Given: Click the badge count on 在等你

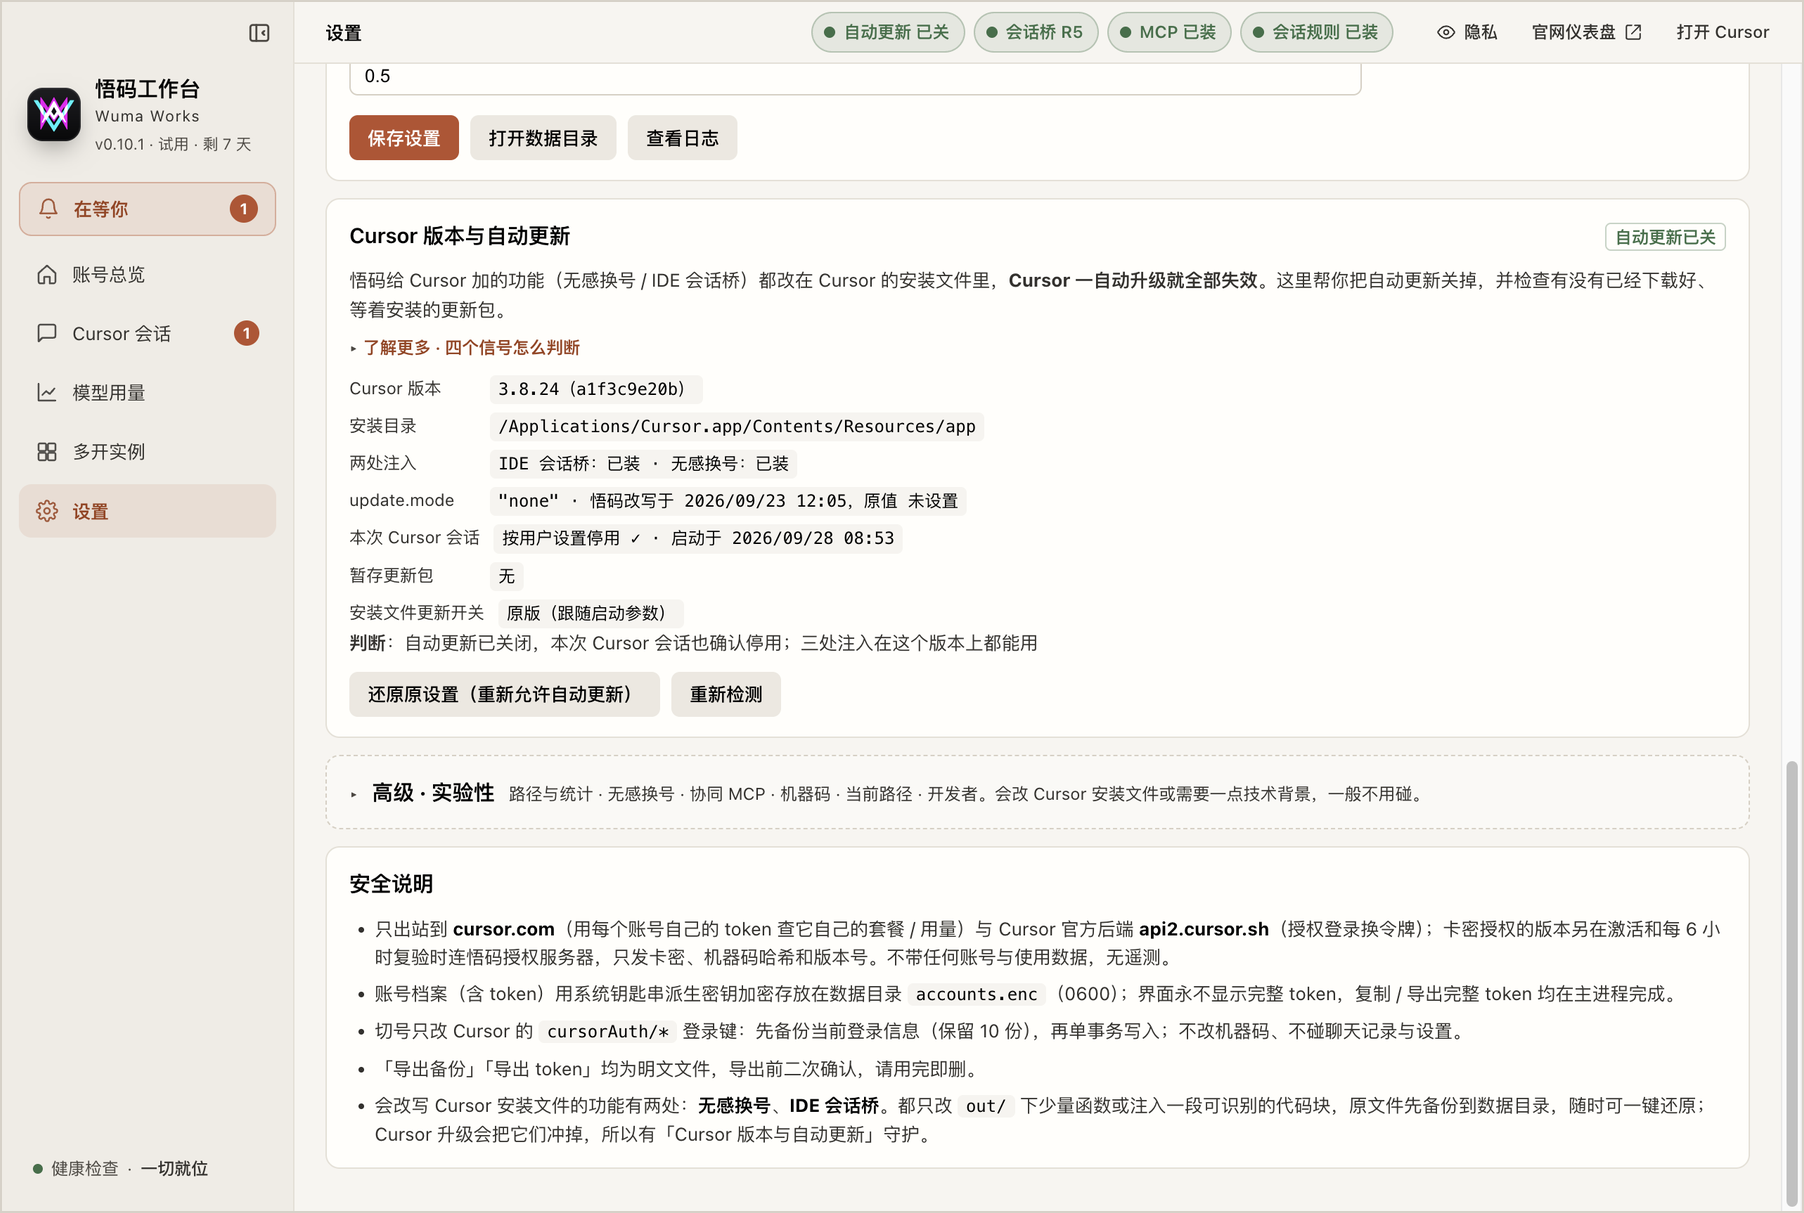Looking at the screenshot, I should tap(243, 209).
